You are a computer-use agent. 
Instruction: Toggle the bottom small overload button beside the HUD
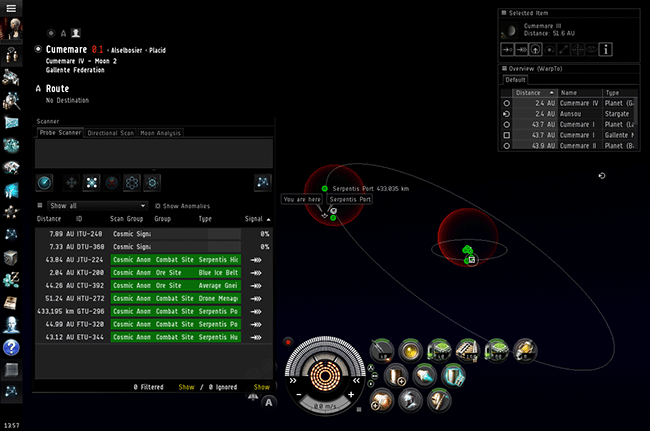pyautogui.click(x=371, y=384)
